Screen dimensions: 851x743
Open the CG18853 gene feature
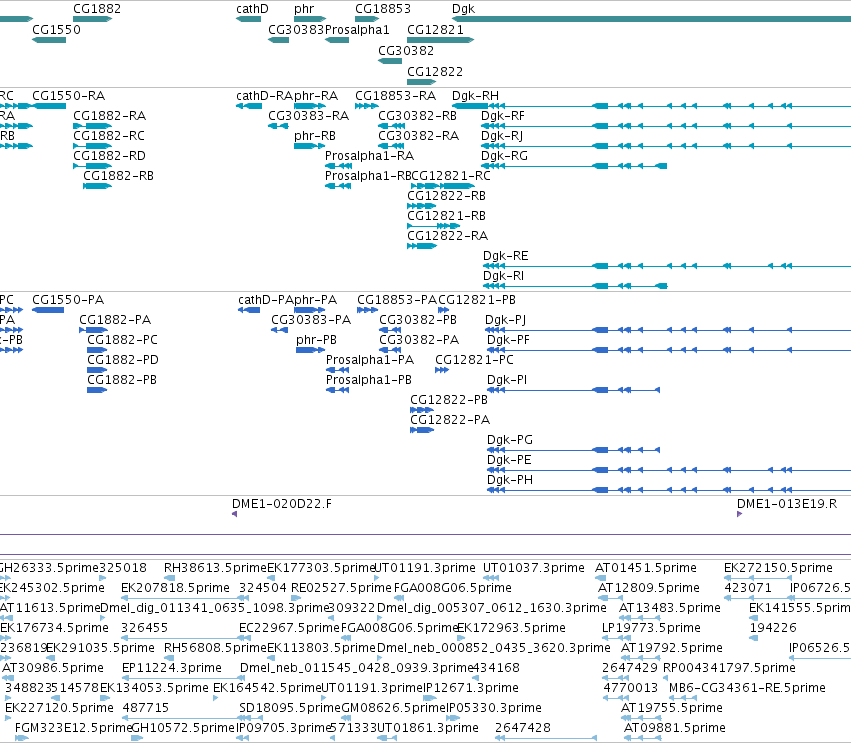coord(367,19)
